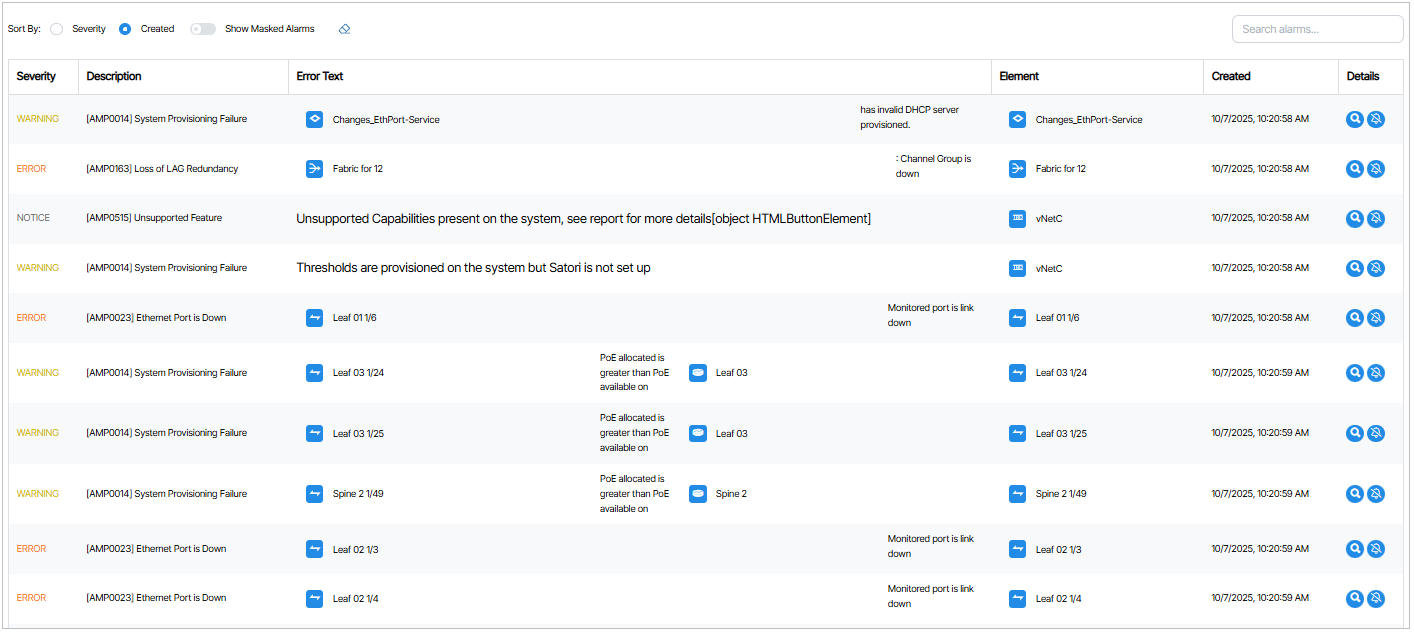Click the eraser clear-filter icon
This screenshot has height=632, width=1414.
[344, 29]
